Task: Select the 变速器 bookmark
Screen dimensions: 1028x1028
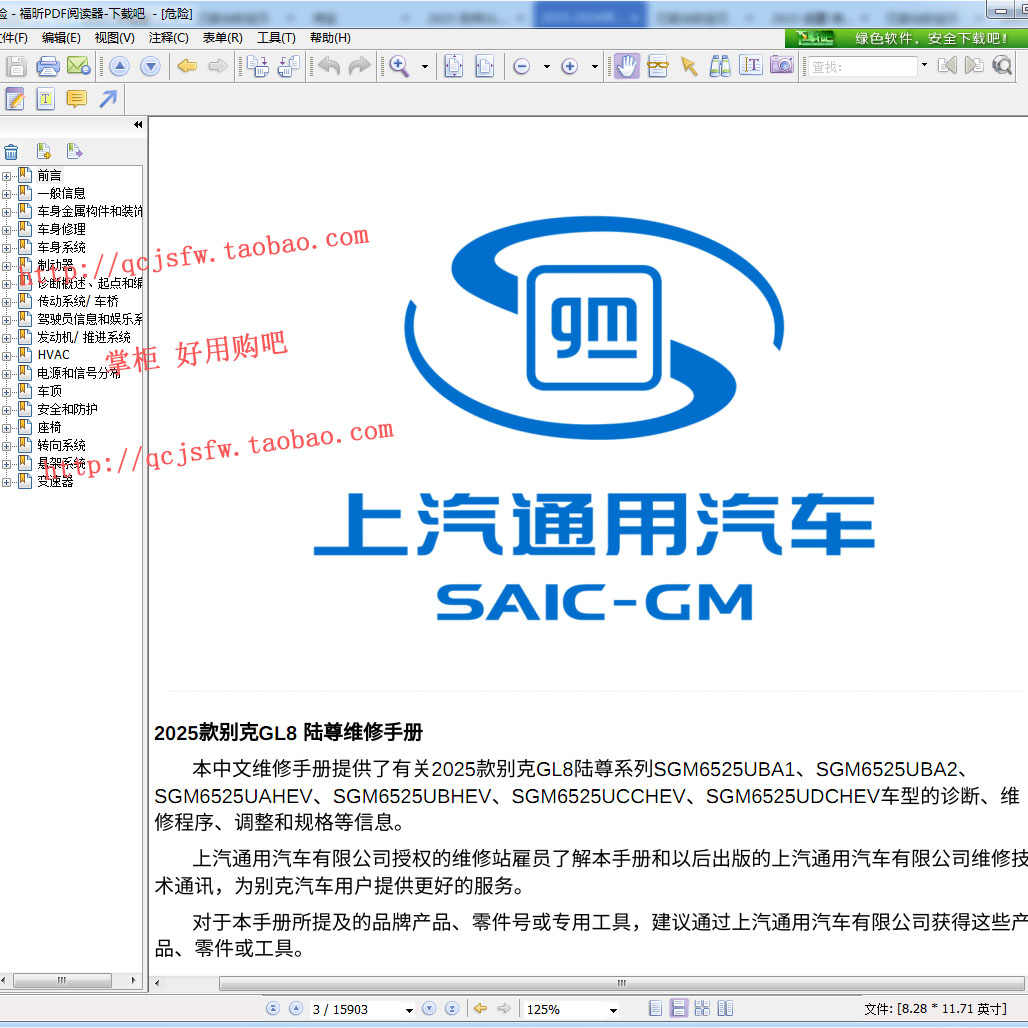Action: pos(55,482)
